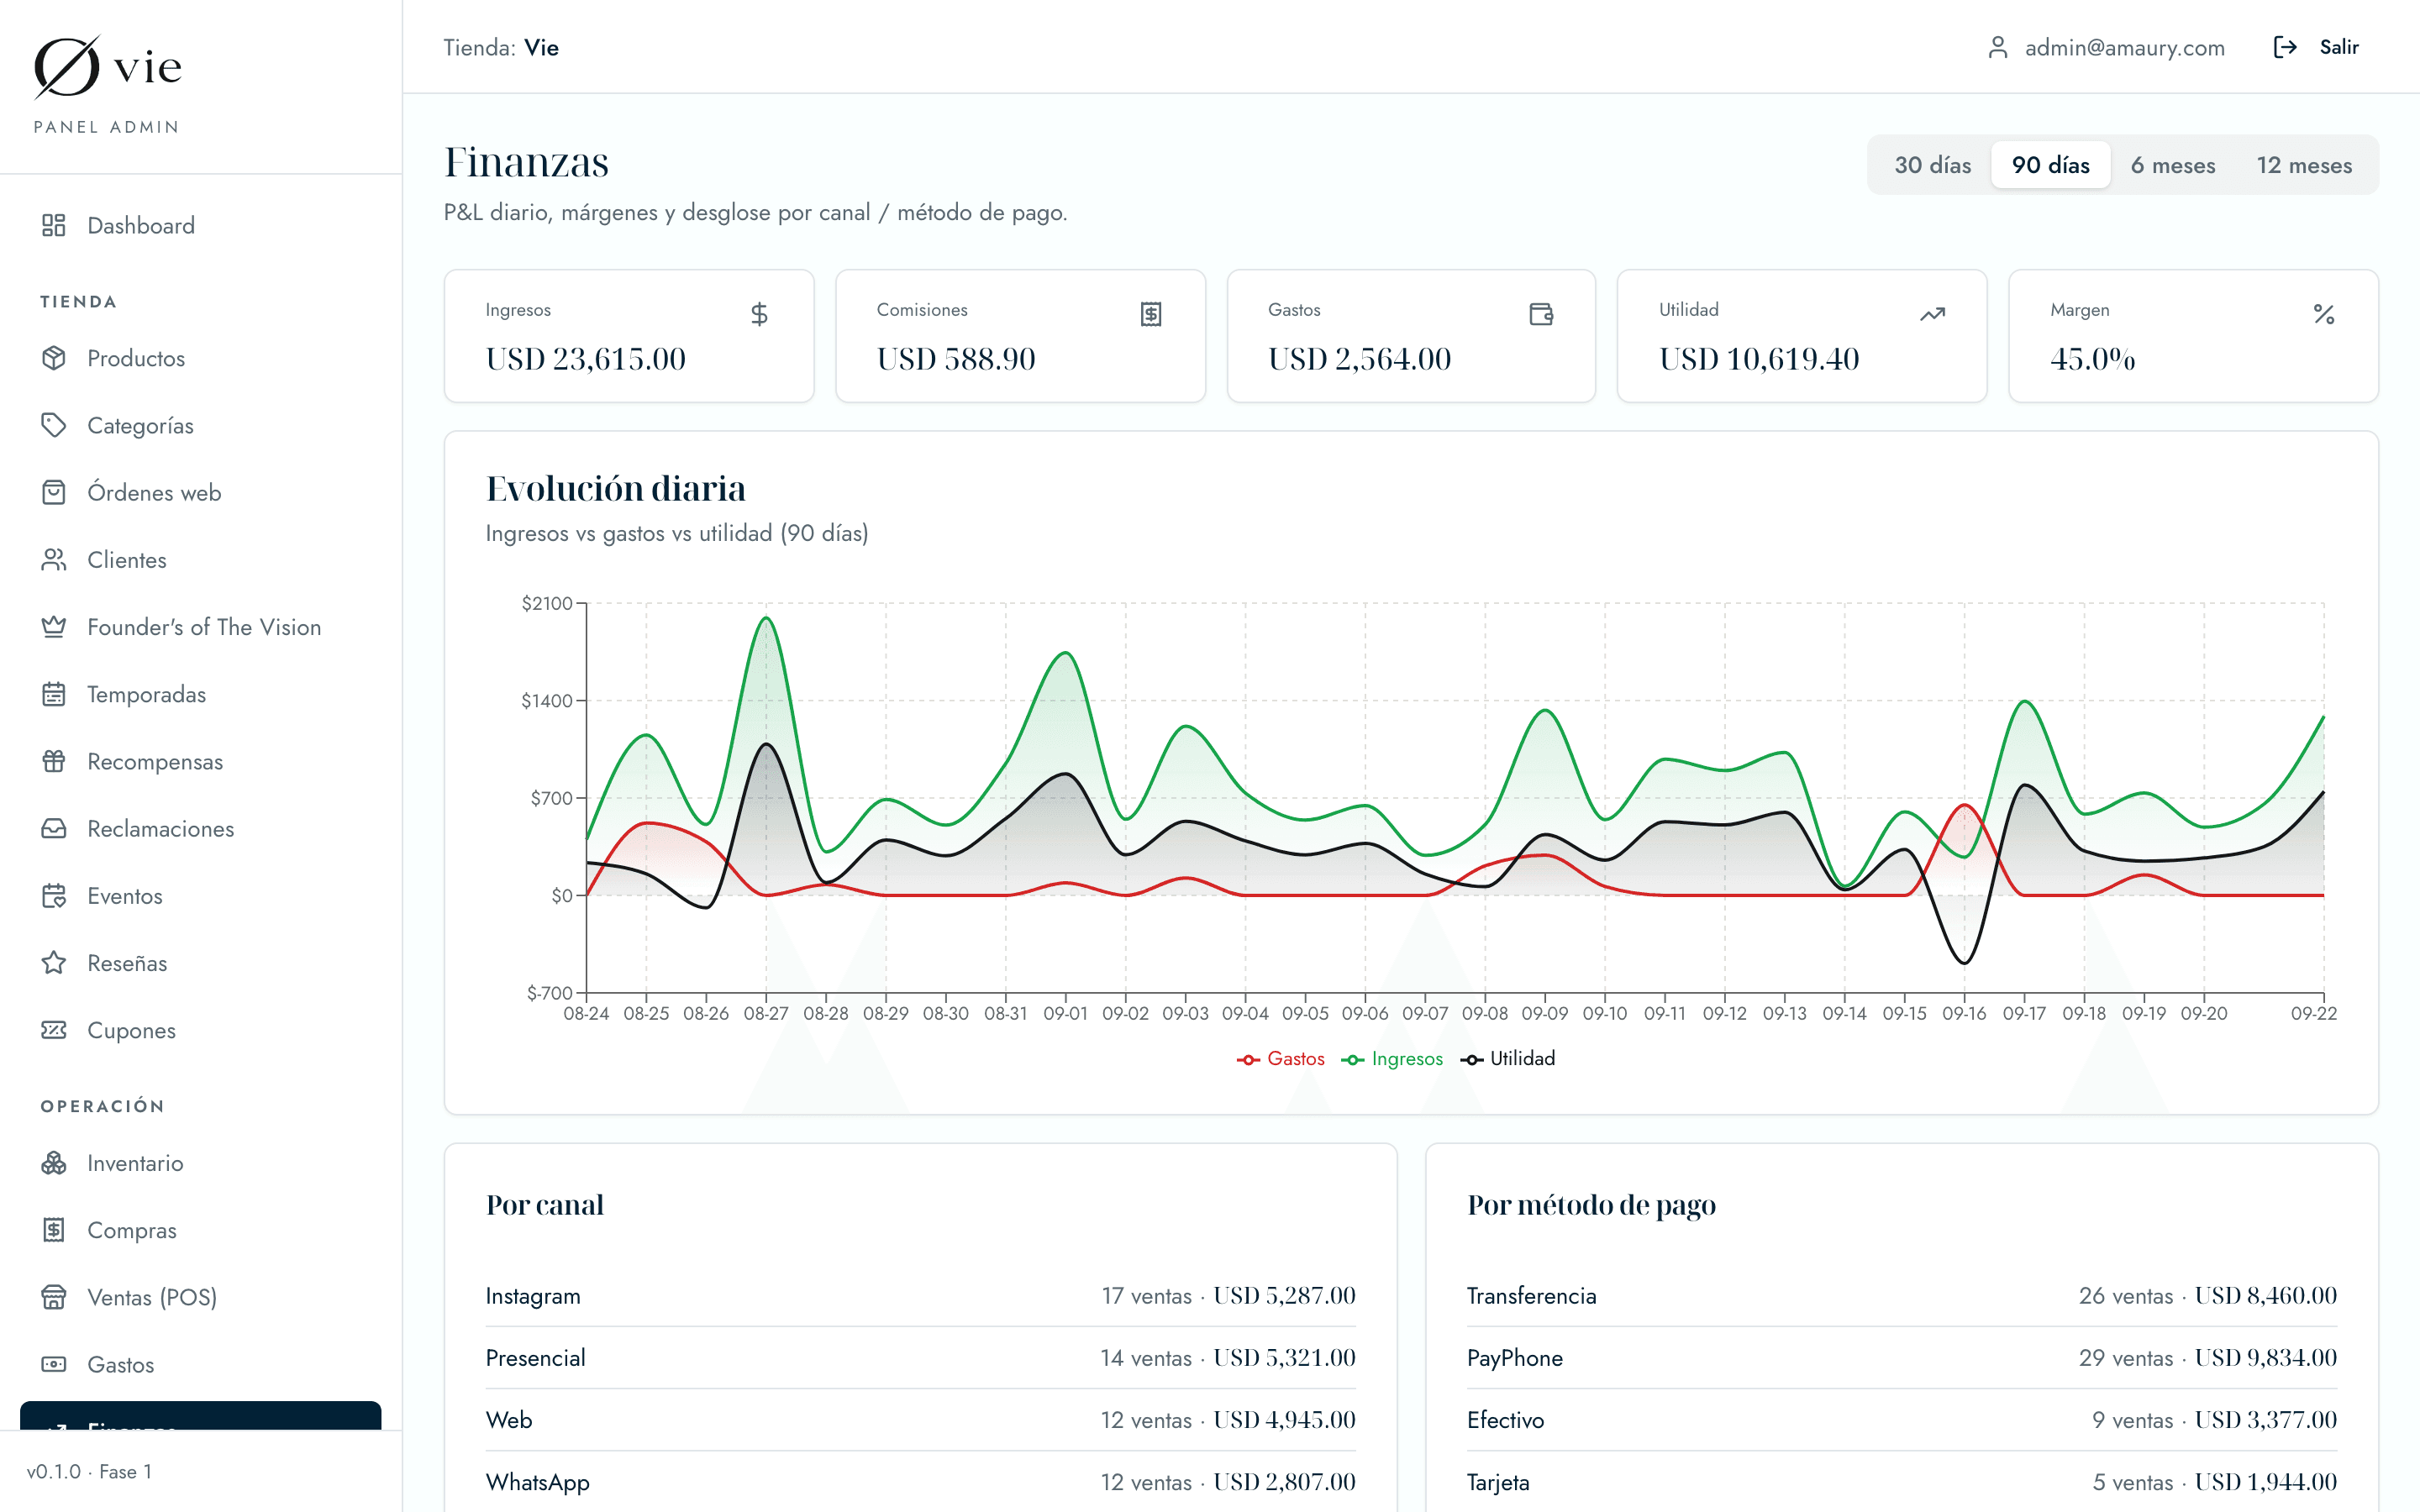This screenshot has width=2420, height=1512.
Task: Click the Transferencia payment row
Action: coord(1902,1296)
